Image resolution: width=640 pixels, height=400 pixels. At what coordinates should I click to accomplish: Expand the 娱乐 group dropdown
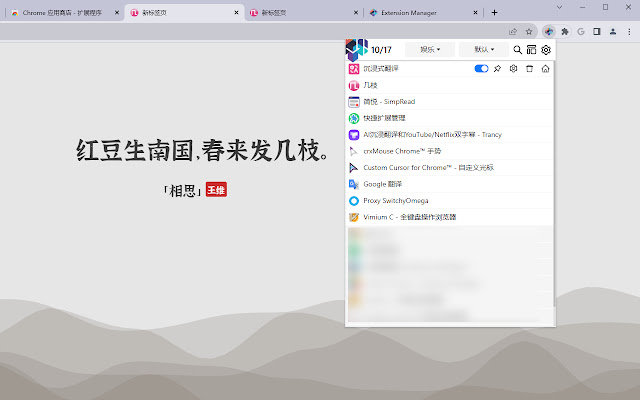coord(430,49)
